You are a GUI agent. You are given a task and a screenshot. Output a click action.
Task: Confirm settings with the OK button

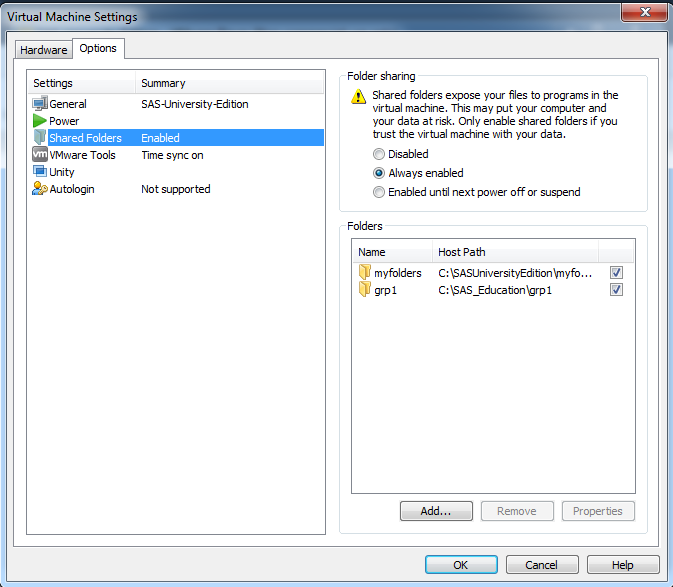click(461, 565)
